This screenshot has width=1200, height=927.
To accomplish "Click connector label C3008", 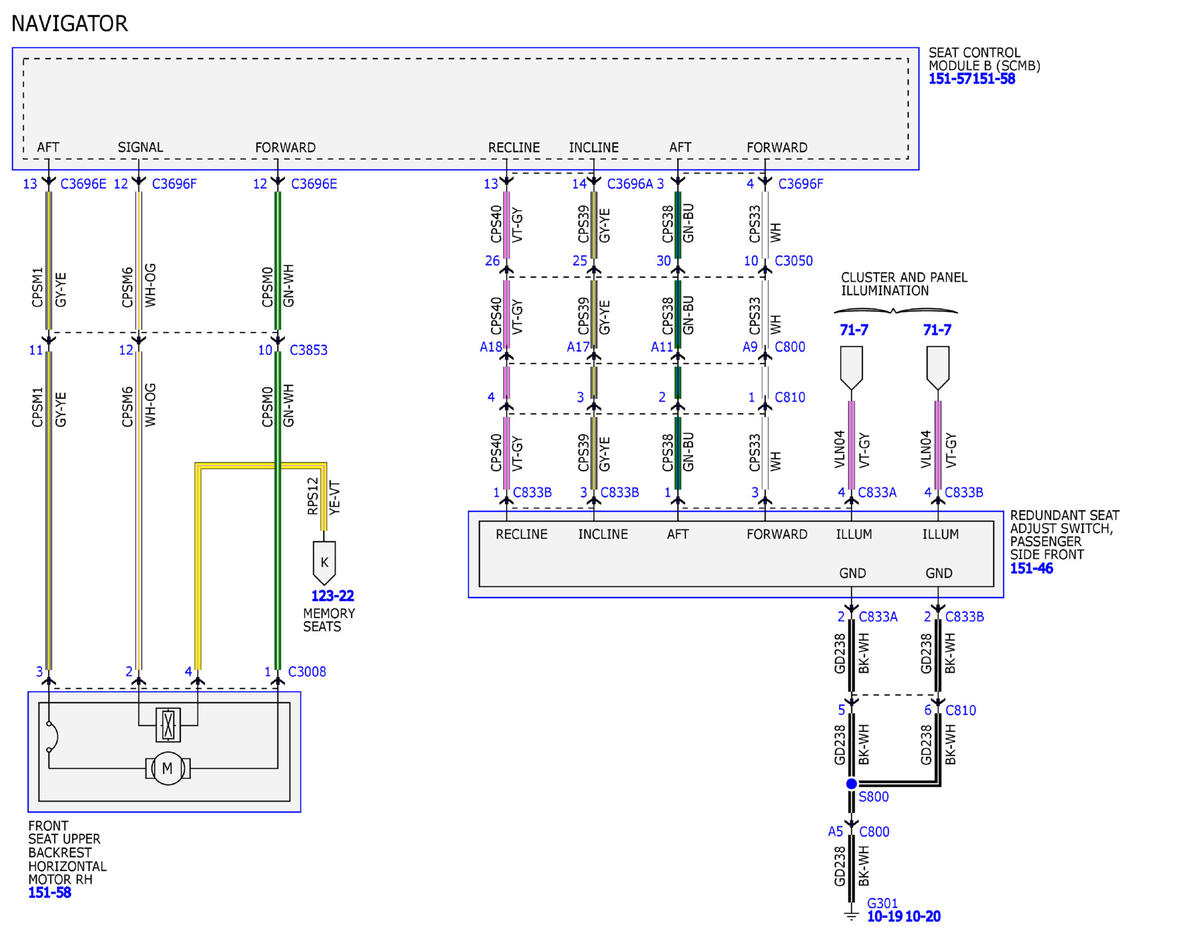I will coord(307,672).
